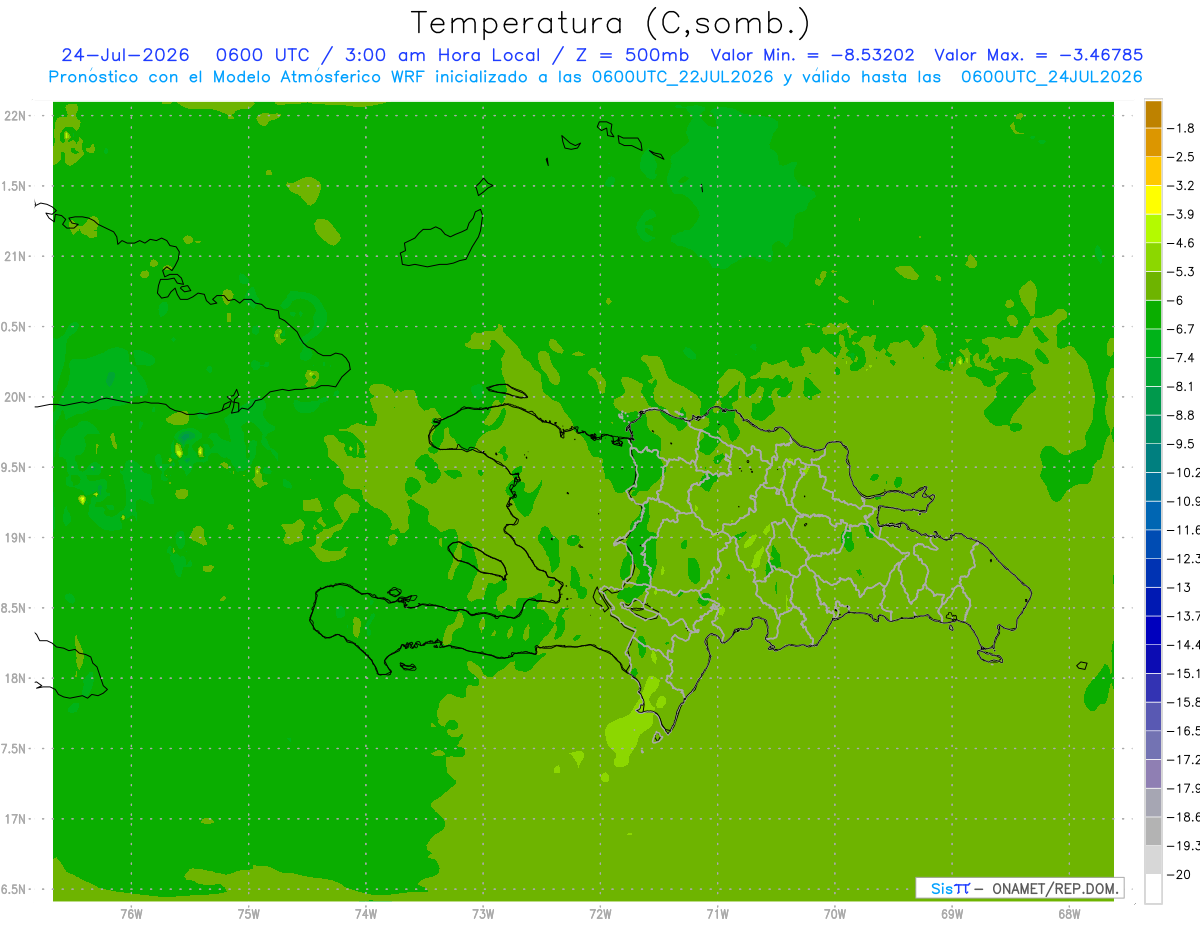Click the title "Temperatura (C,somb.)"
Screen dimensions: 1200x927
pyautogui.click(x=611, y=23)
